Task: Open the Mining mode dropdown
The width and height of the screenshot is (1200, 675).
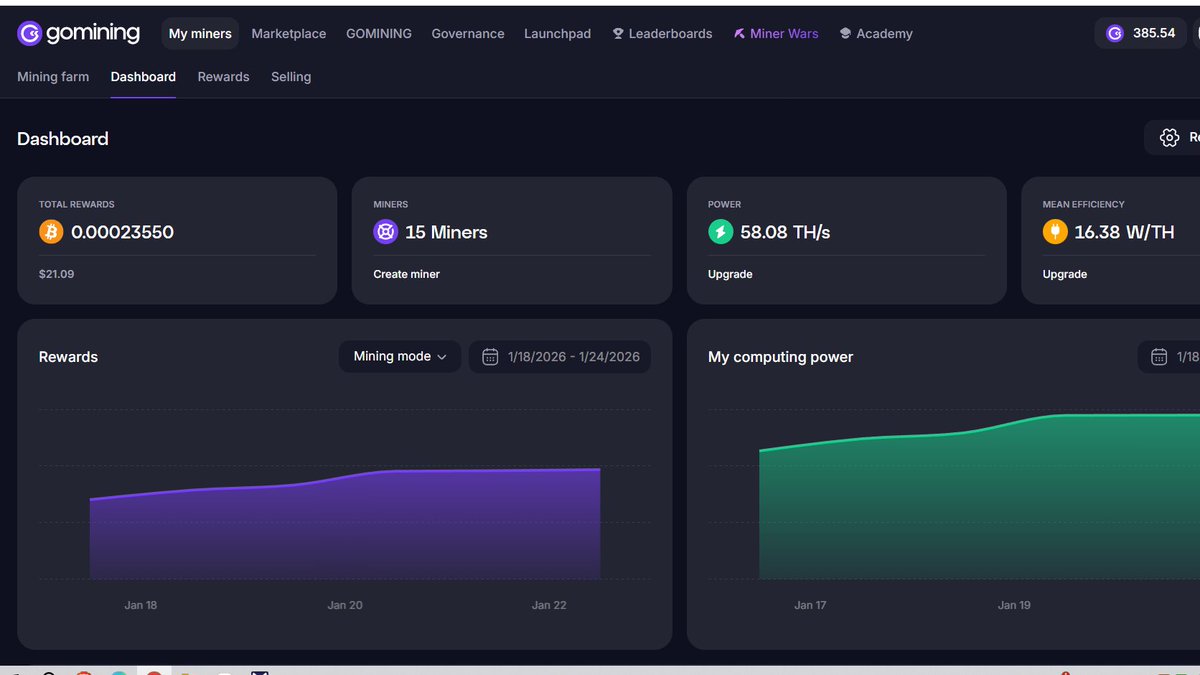Action: coord(400,357)
